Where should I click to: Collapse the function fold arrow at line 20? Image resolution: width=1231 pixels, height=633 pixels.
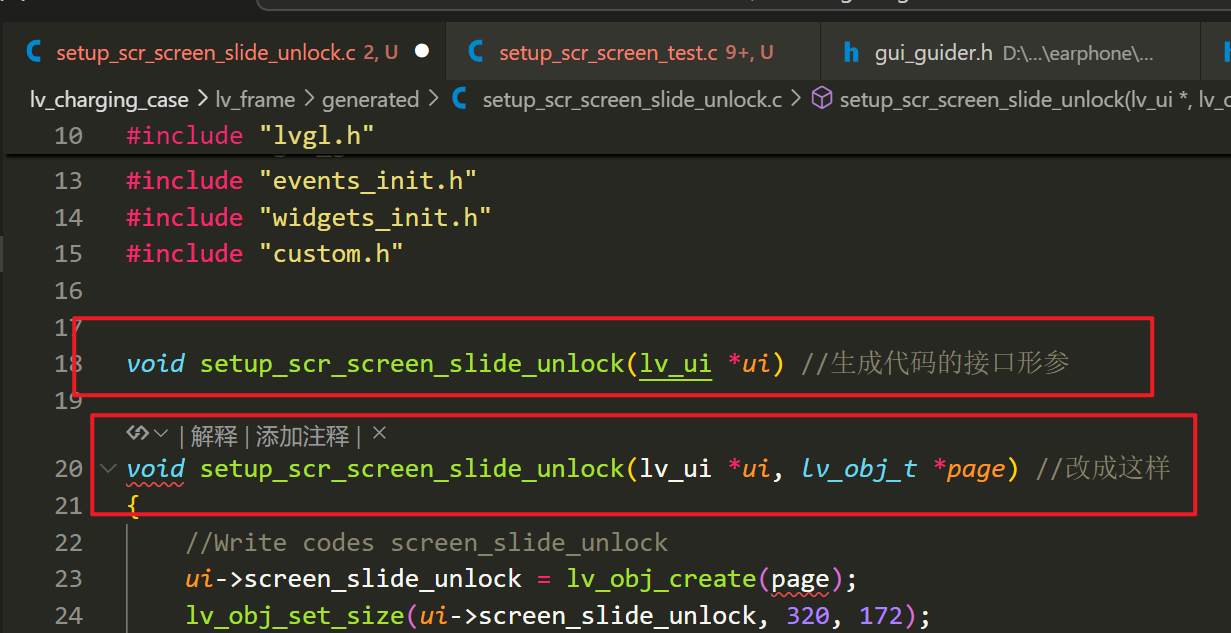click(108, 468)
